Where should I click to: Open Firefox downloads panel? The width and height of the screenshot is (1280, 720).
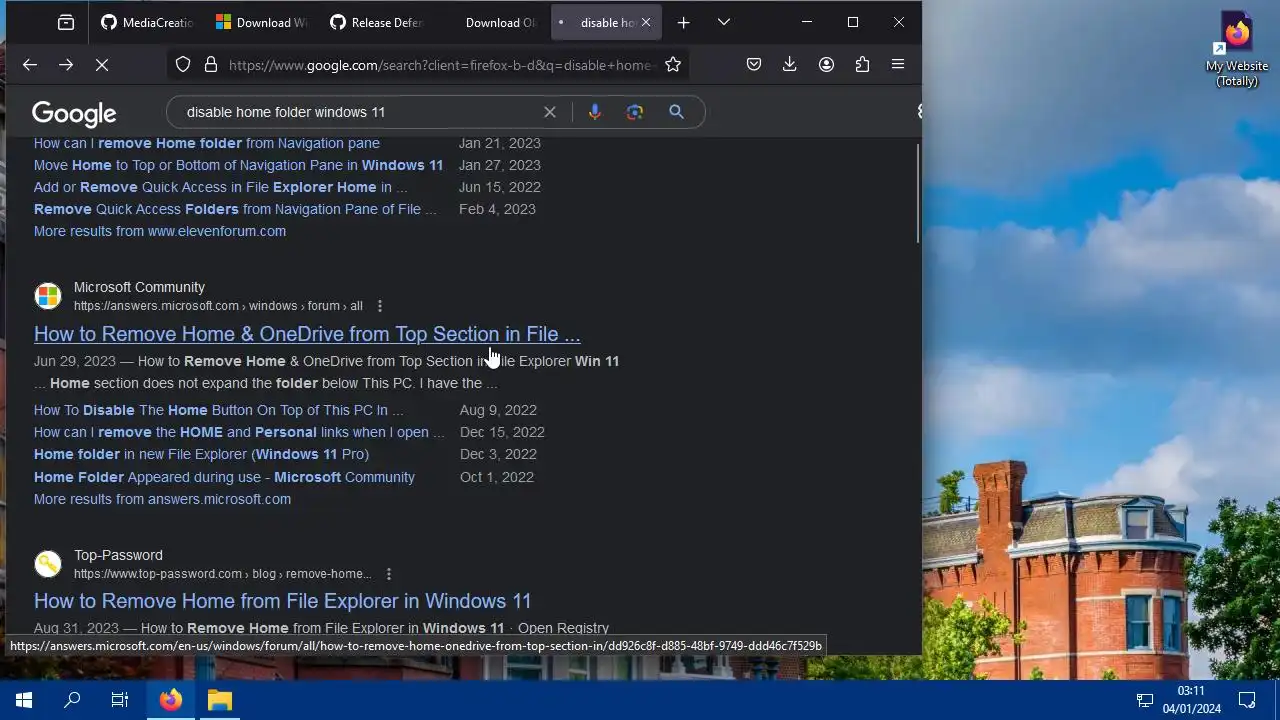tap(790, 65)
